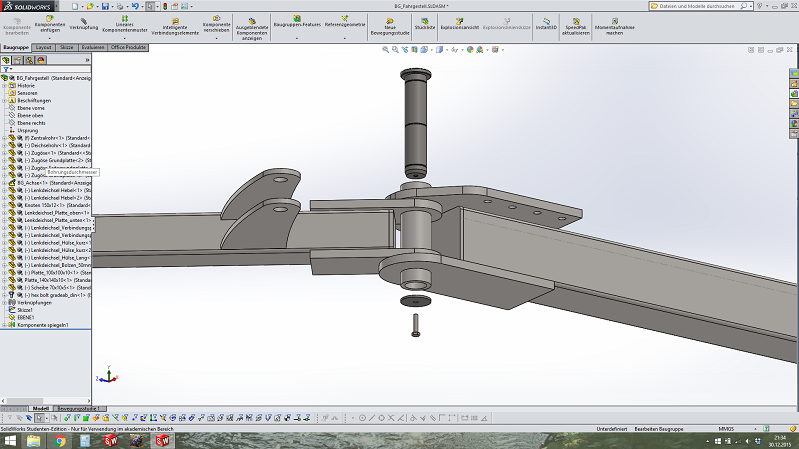Switch to the Layout tab

(x=44, y=47)
